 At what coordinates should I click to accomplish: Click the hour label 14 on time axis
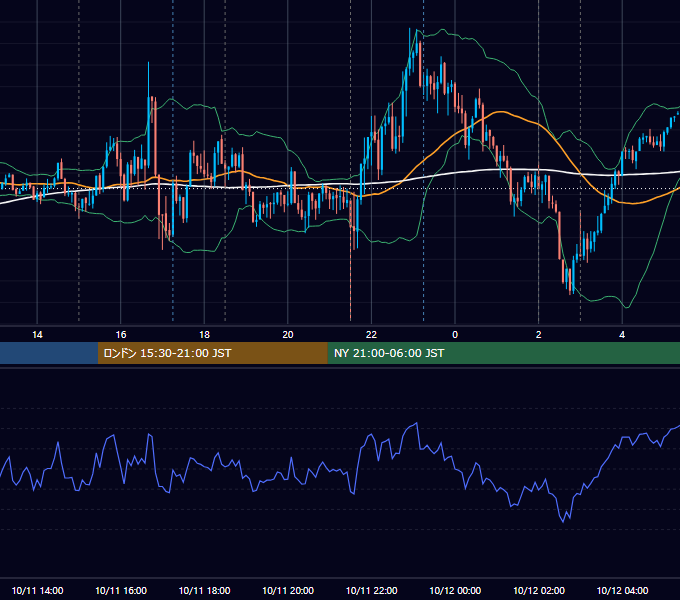37,335
